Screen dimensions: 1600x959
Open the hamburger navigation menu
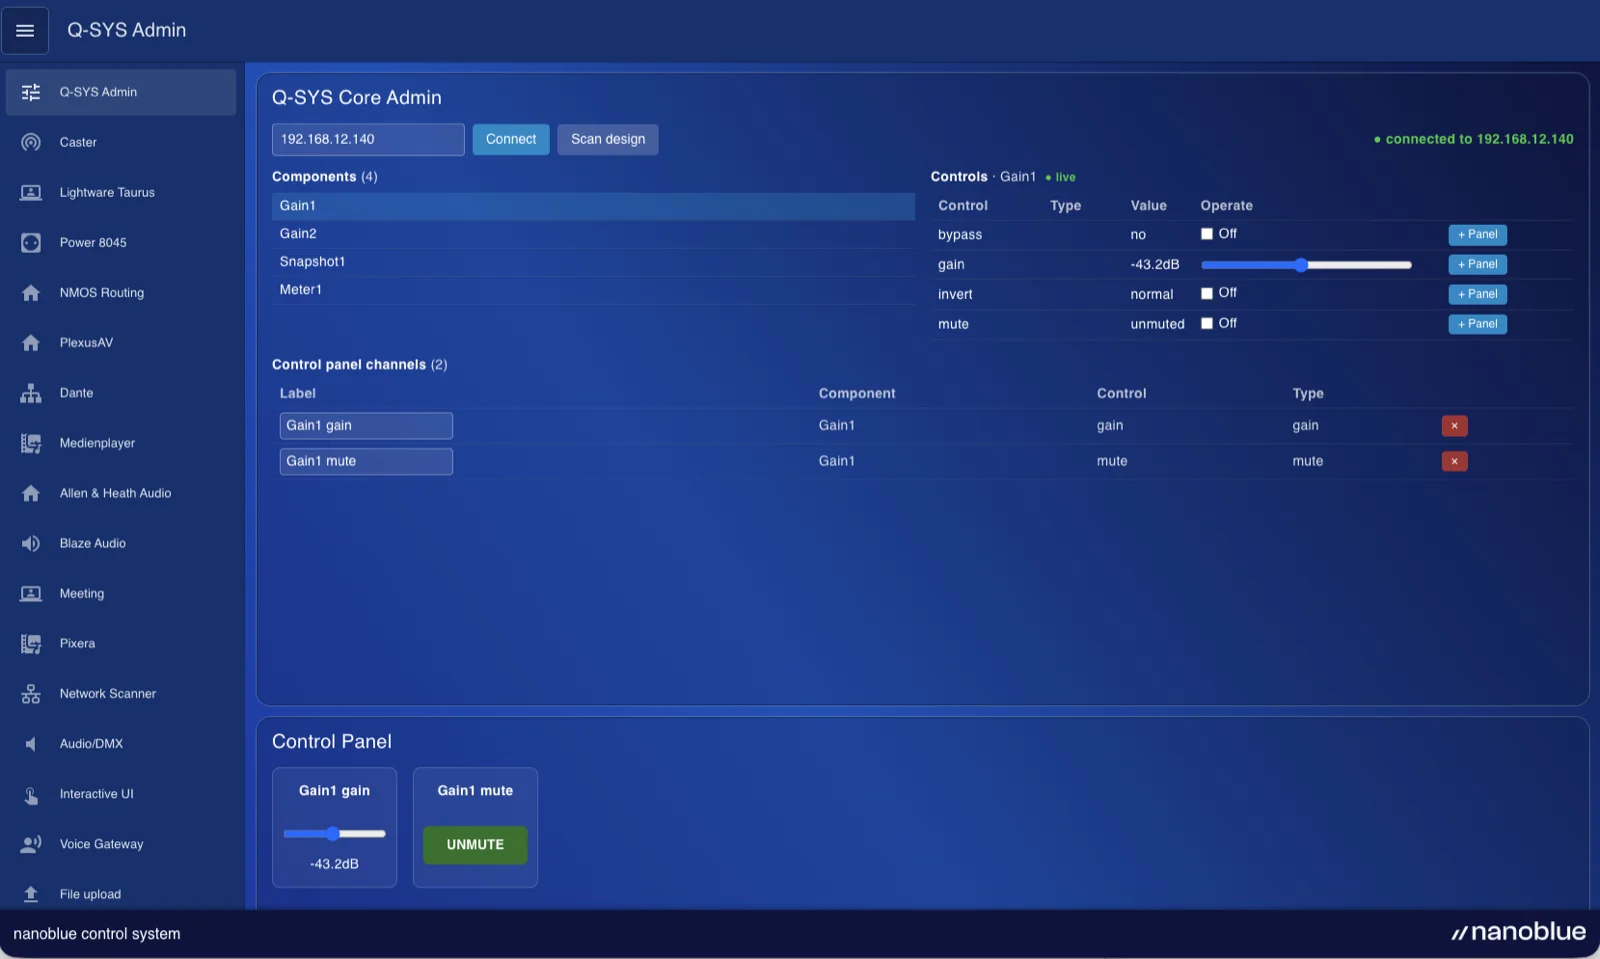click(25, 30)
